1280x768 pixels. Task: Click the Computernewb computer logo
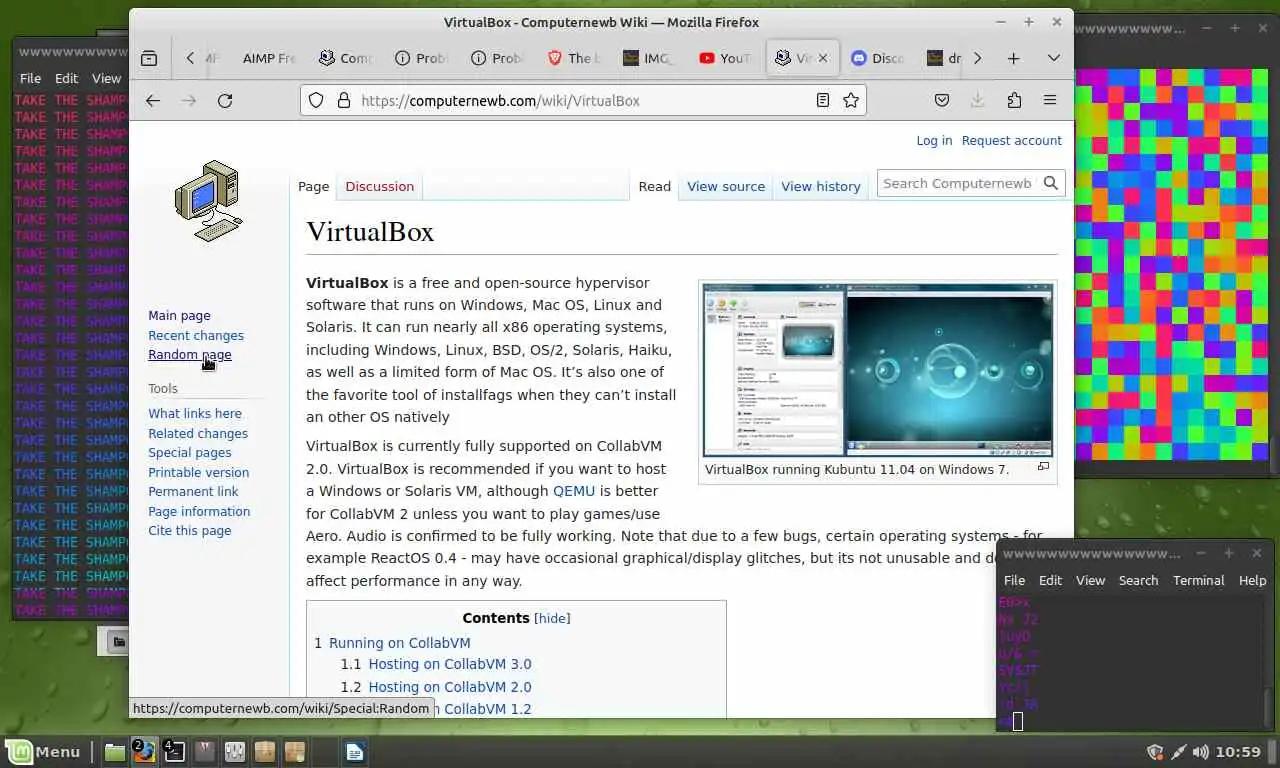[208, 200]
